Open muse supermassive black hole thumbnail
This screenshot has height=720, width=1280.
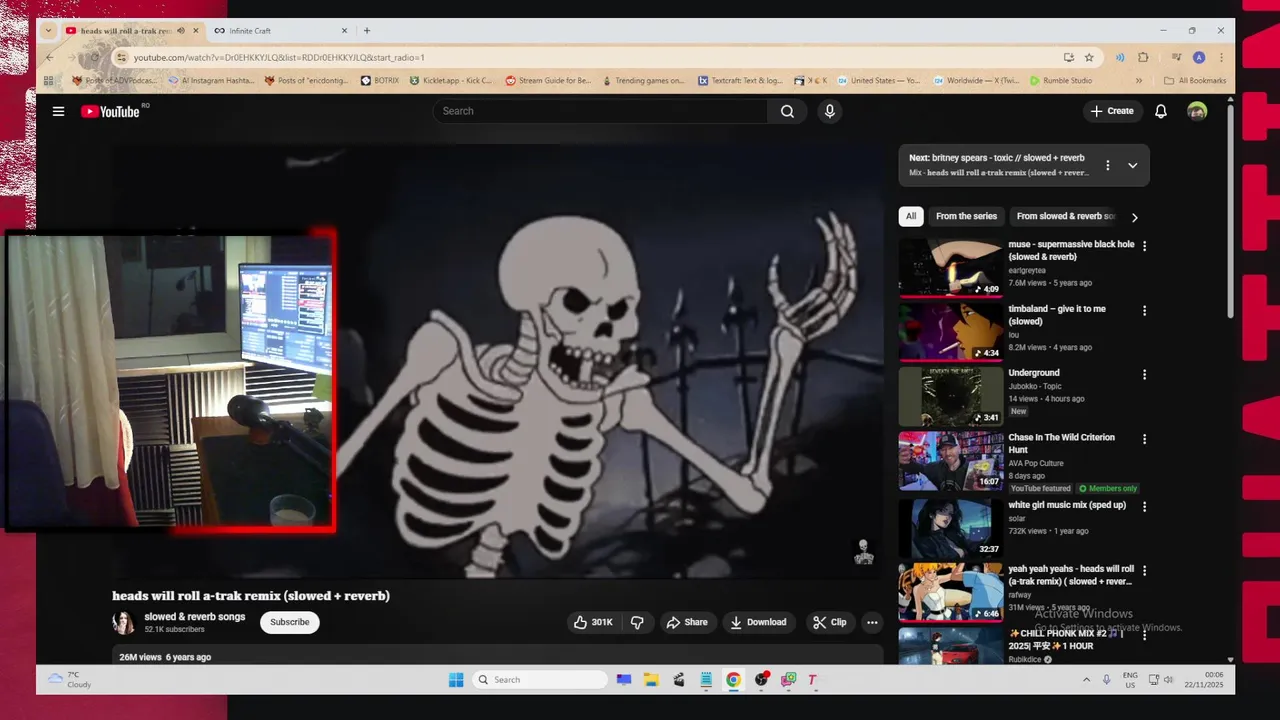[x=951, y=267]
